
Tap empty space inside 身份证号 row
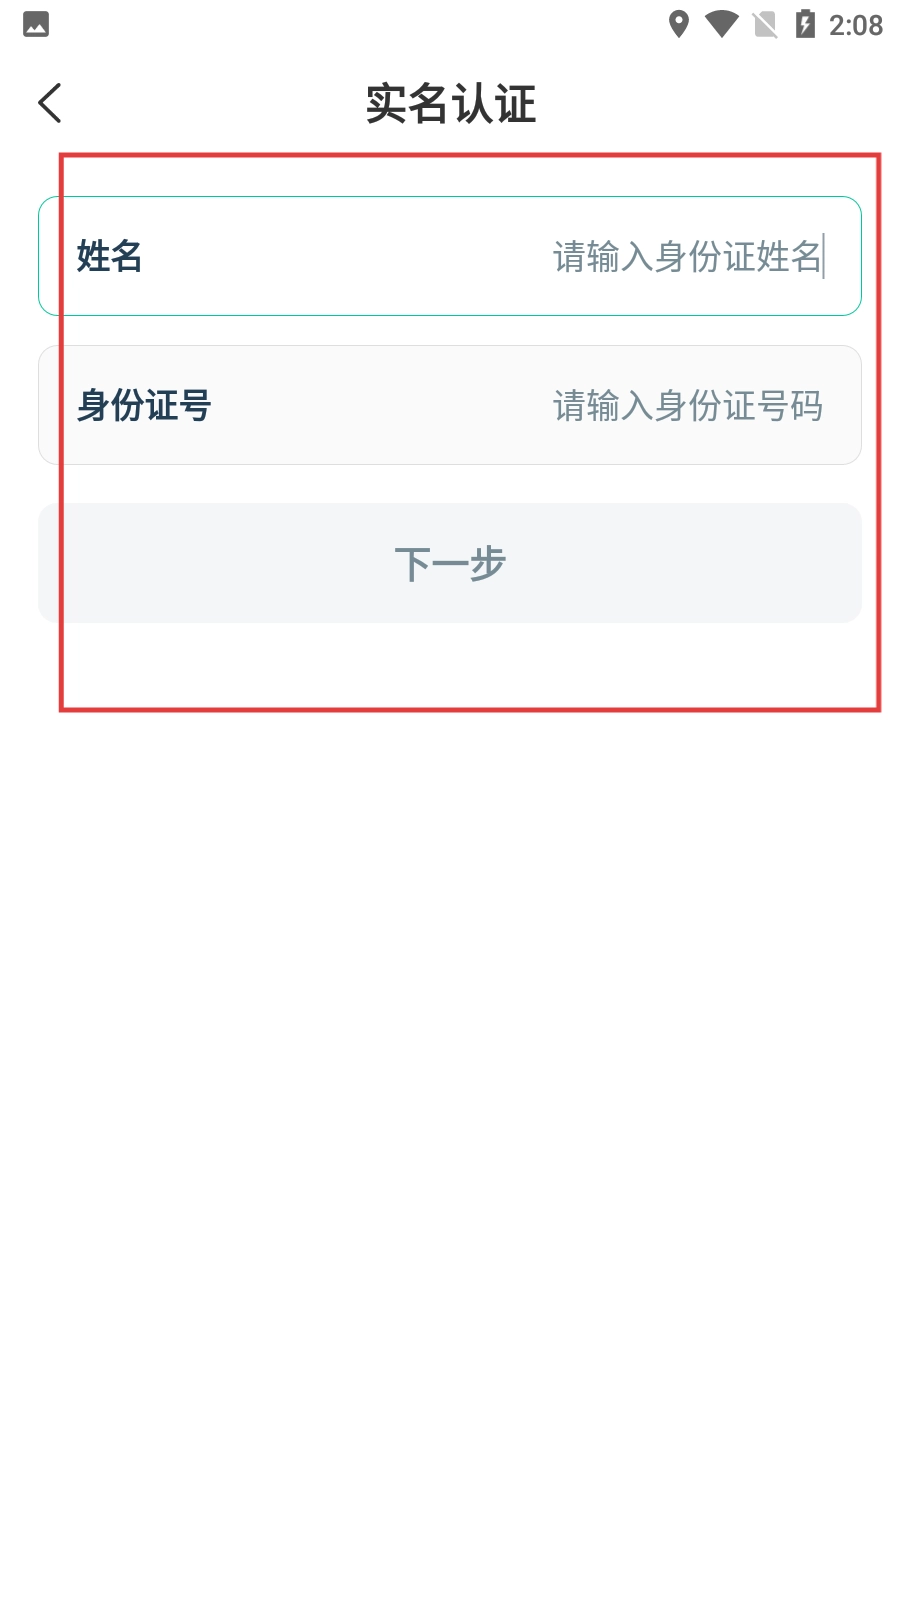(380, 405)
